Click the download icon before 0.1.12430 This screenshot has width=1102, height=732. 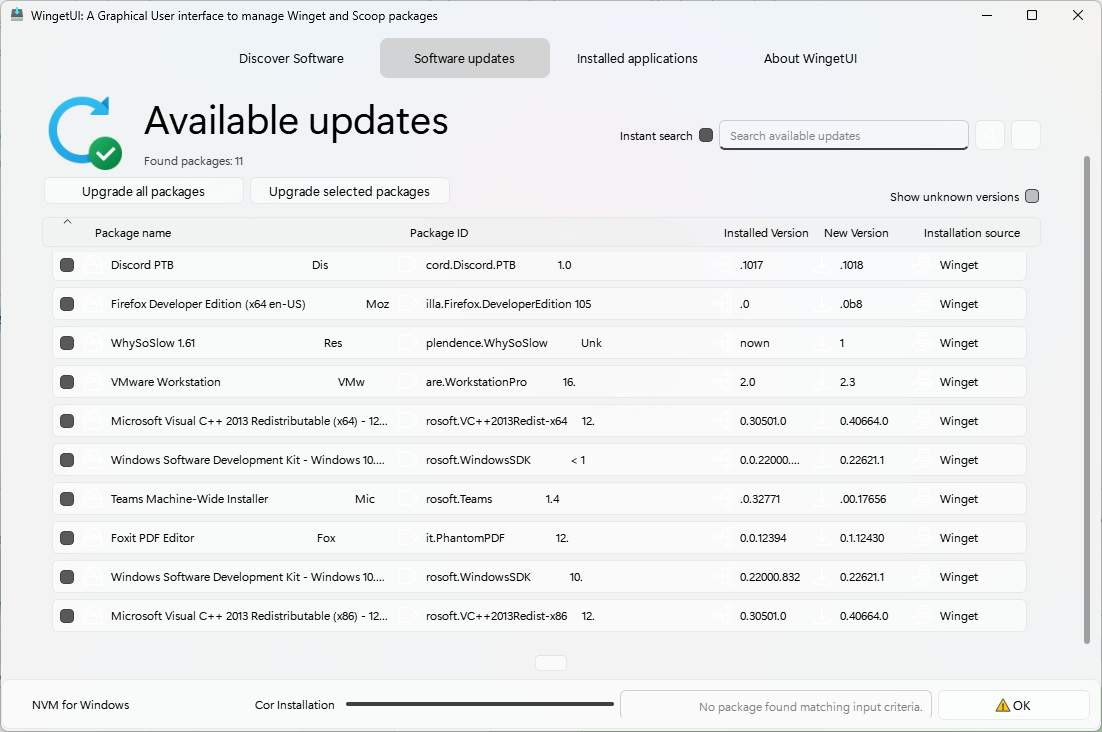822,538
